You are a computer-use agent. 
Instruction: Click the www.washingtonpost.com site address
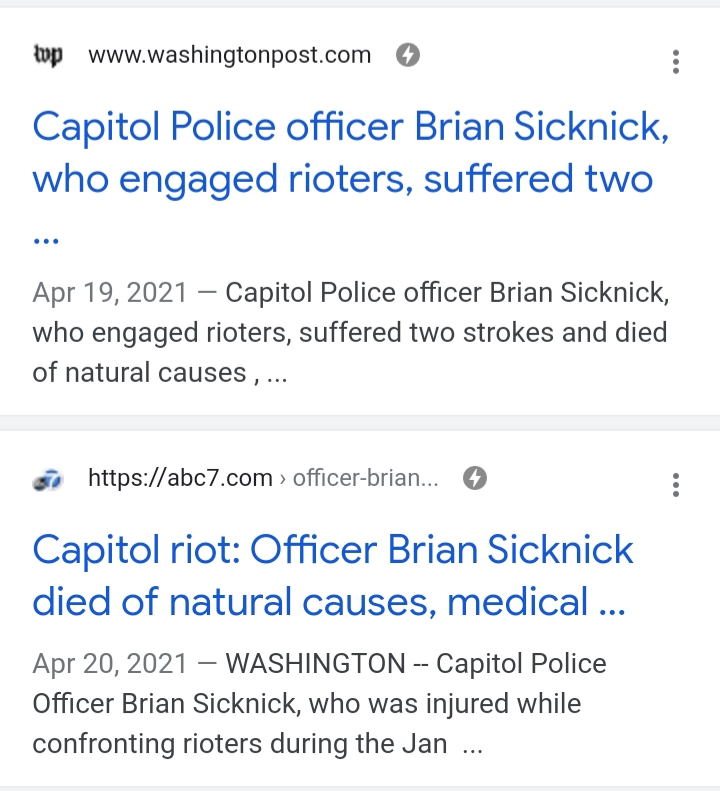[x=229, y=55]
